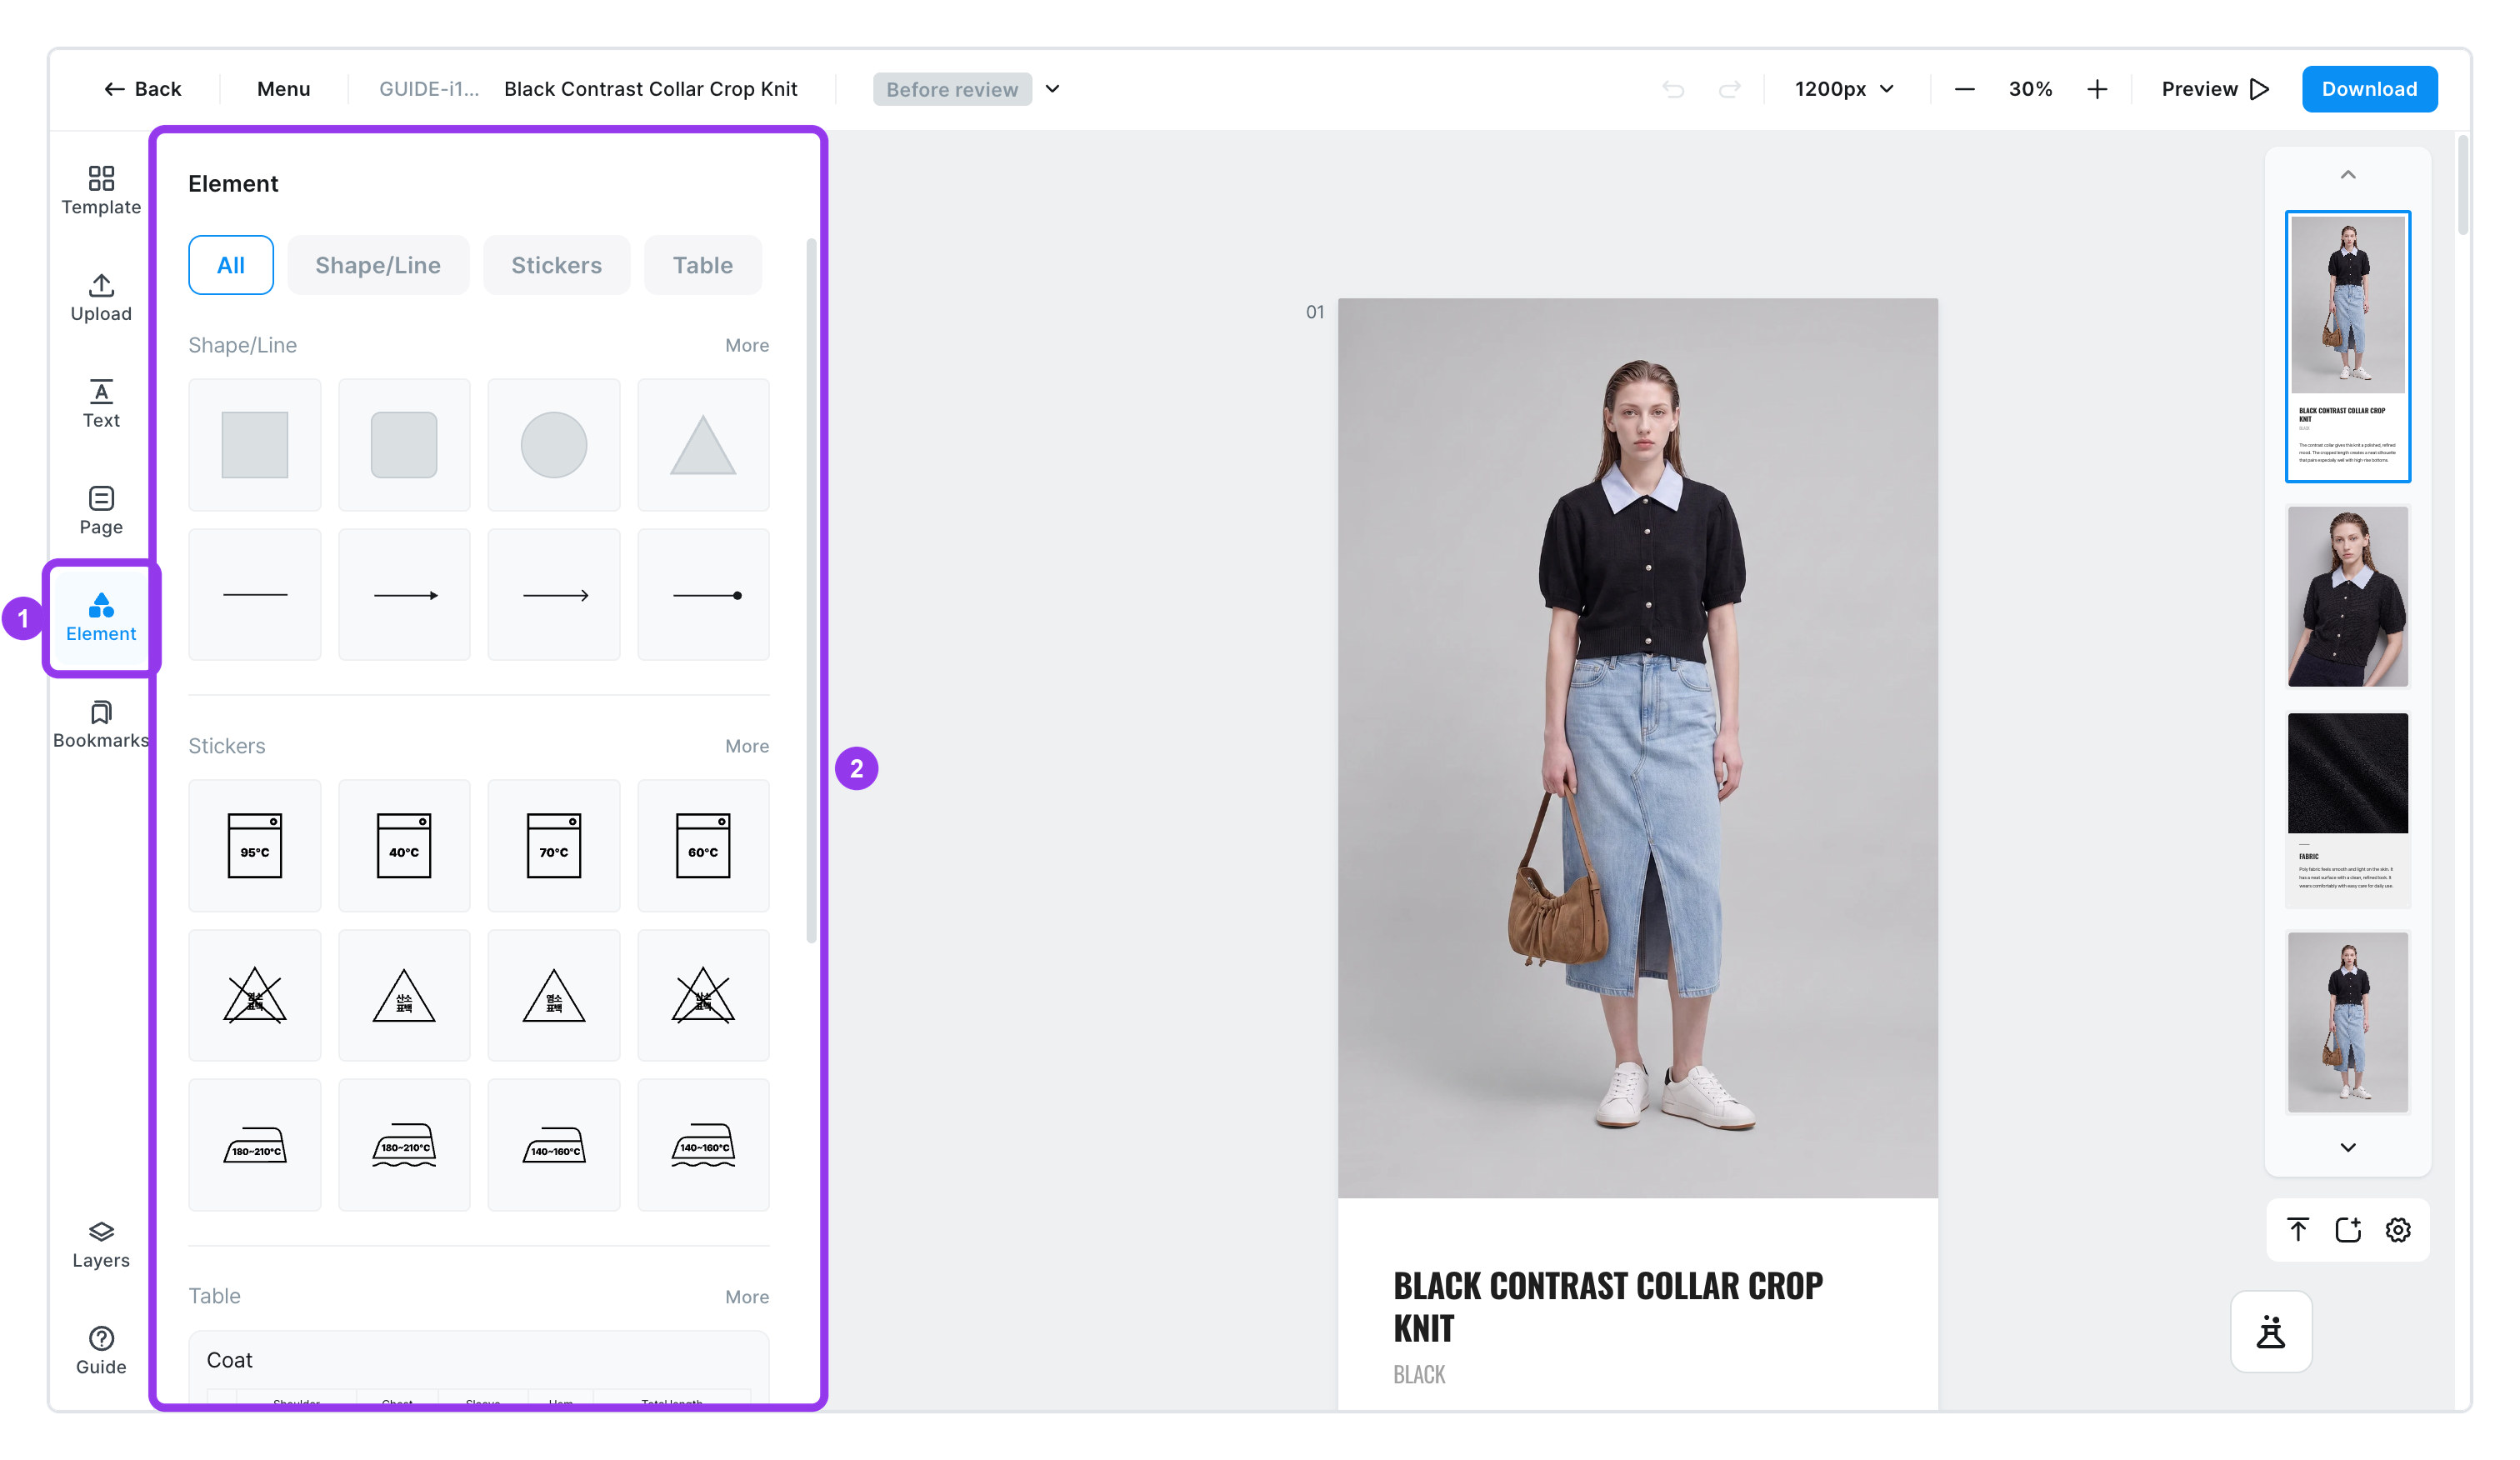This screenshot has width=2520, height=1460.
Task: Open page settings gear icon
Action: click(2398, 1229)
